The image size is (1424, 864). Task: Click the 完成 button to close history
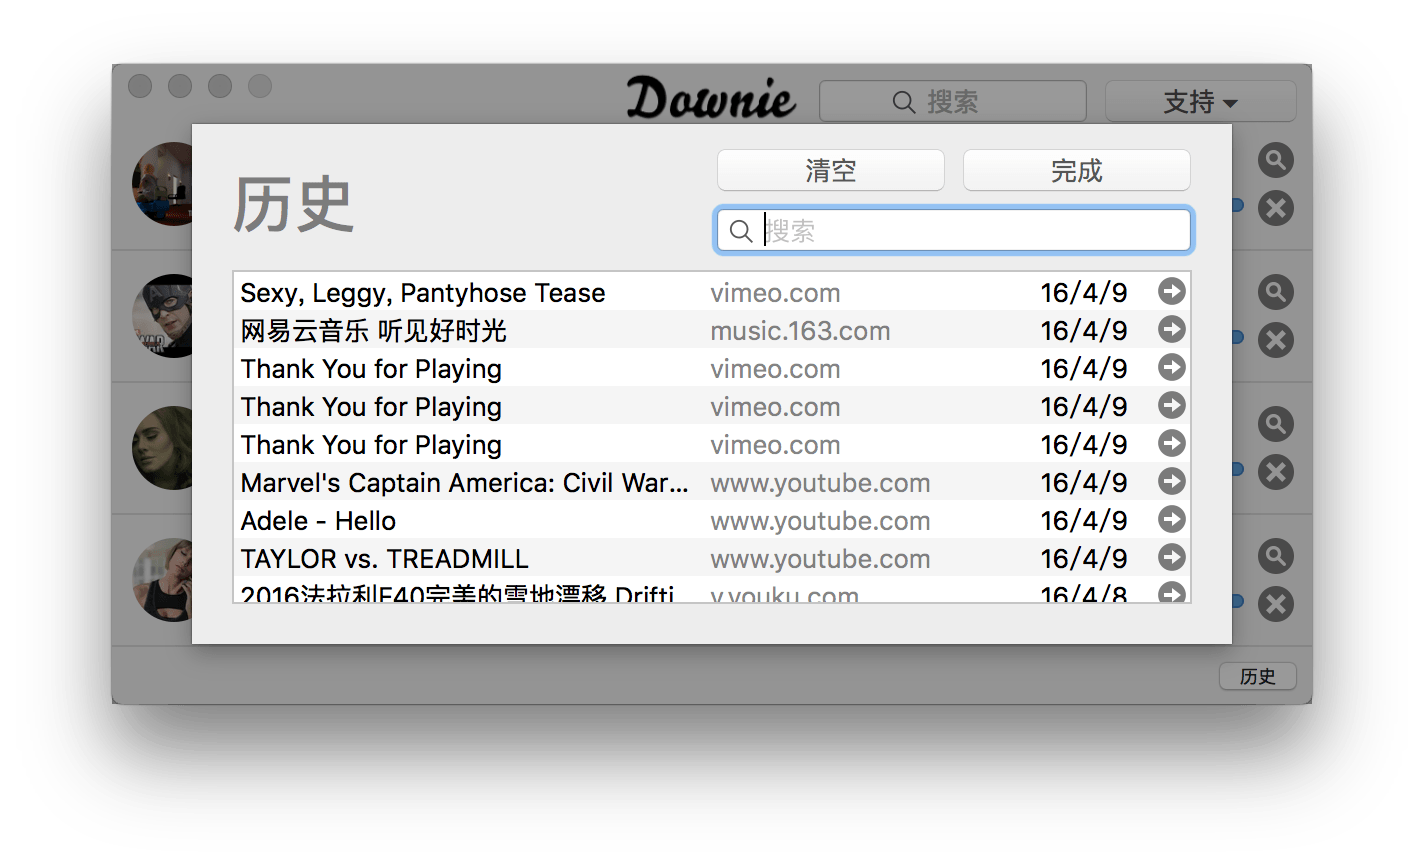click(x=1077, y=170)
